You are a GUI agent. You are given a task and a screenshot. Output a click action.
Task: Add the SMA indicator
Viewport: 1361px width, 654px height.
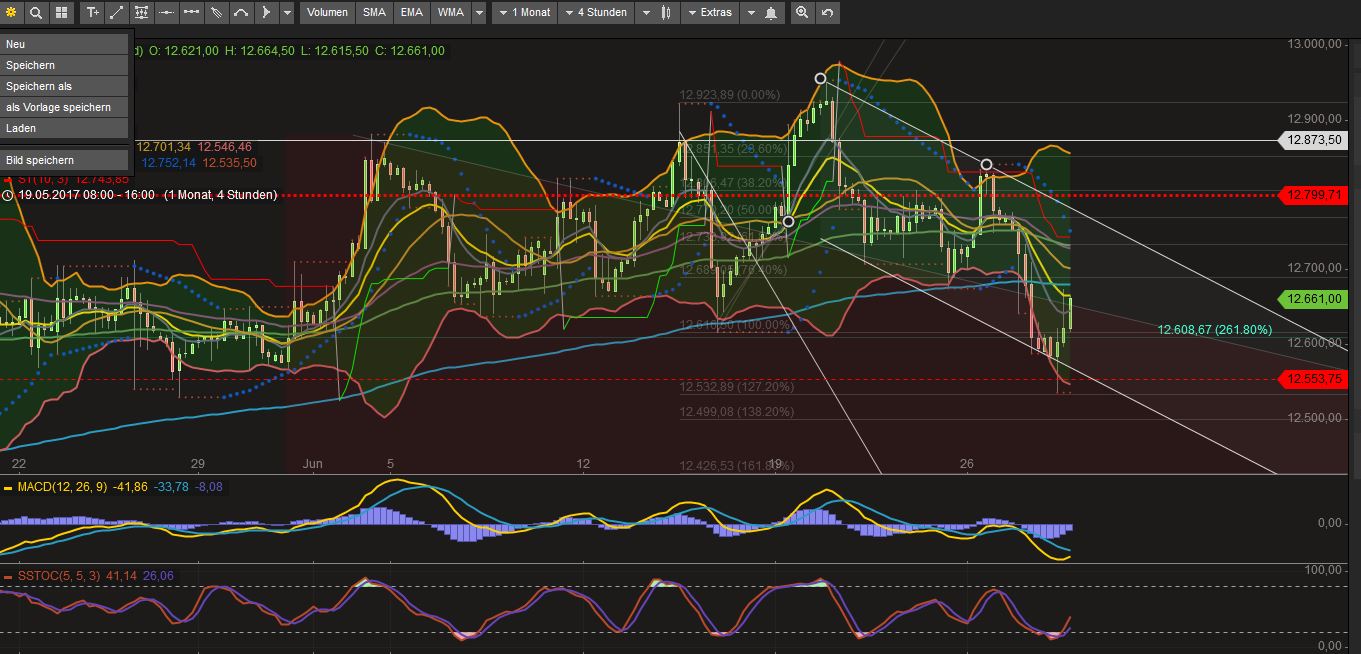[374, 13]
